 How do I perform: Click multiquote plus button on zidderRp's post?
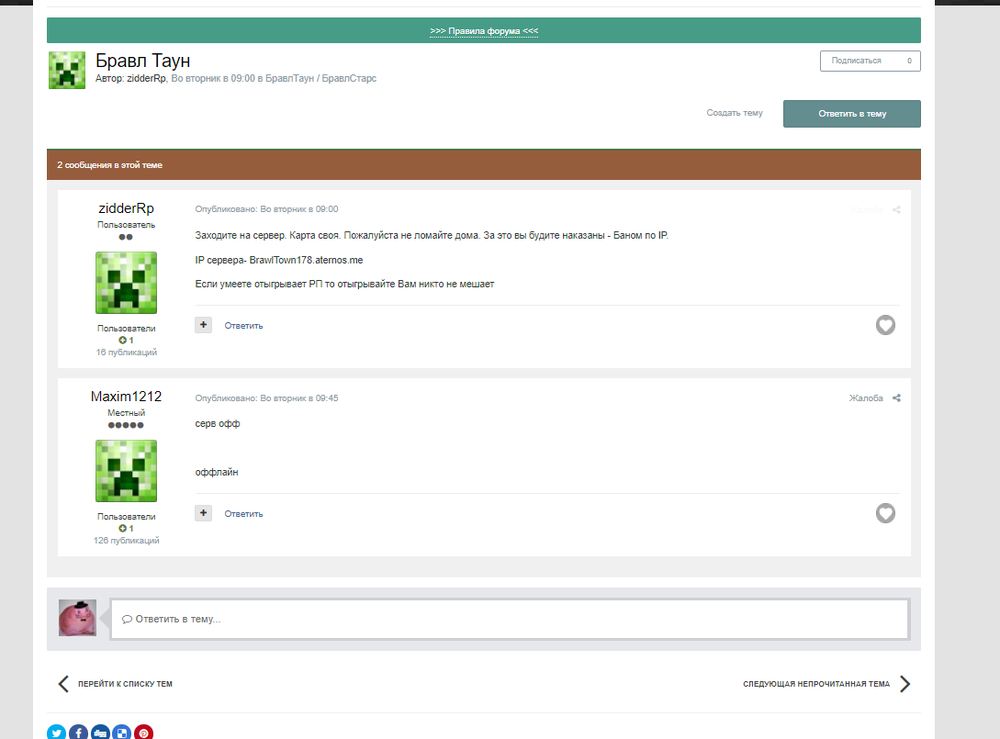pyautogui.click(x=203, y=325)
